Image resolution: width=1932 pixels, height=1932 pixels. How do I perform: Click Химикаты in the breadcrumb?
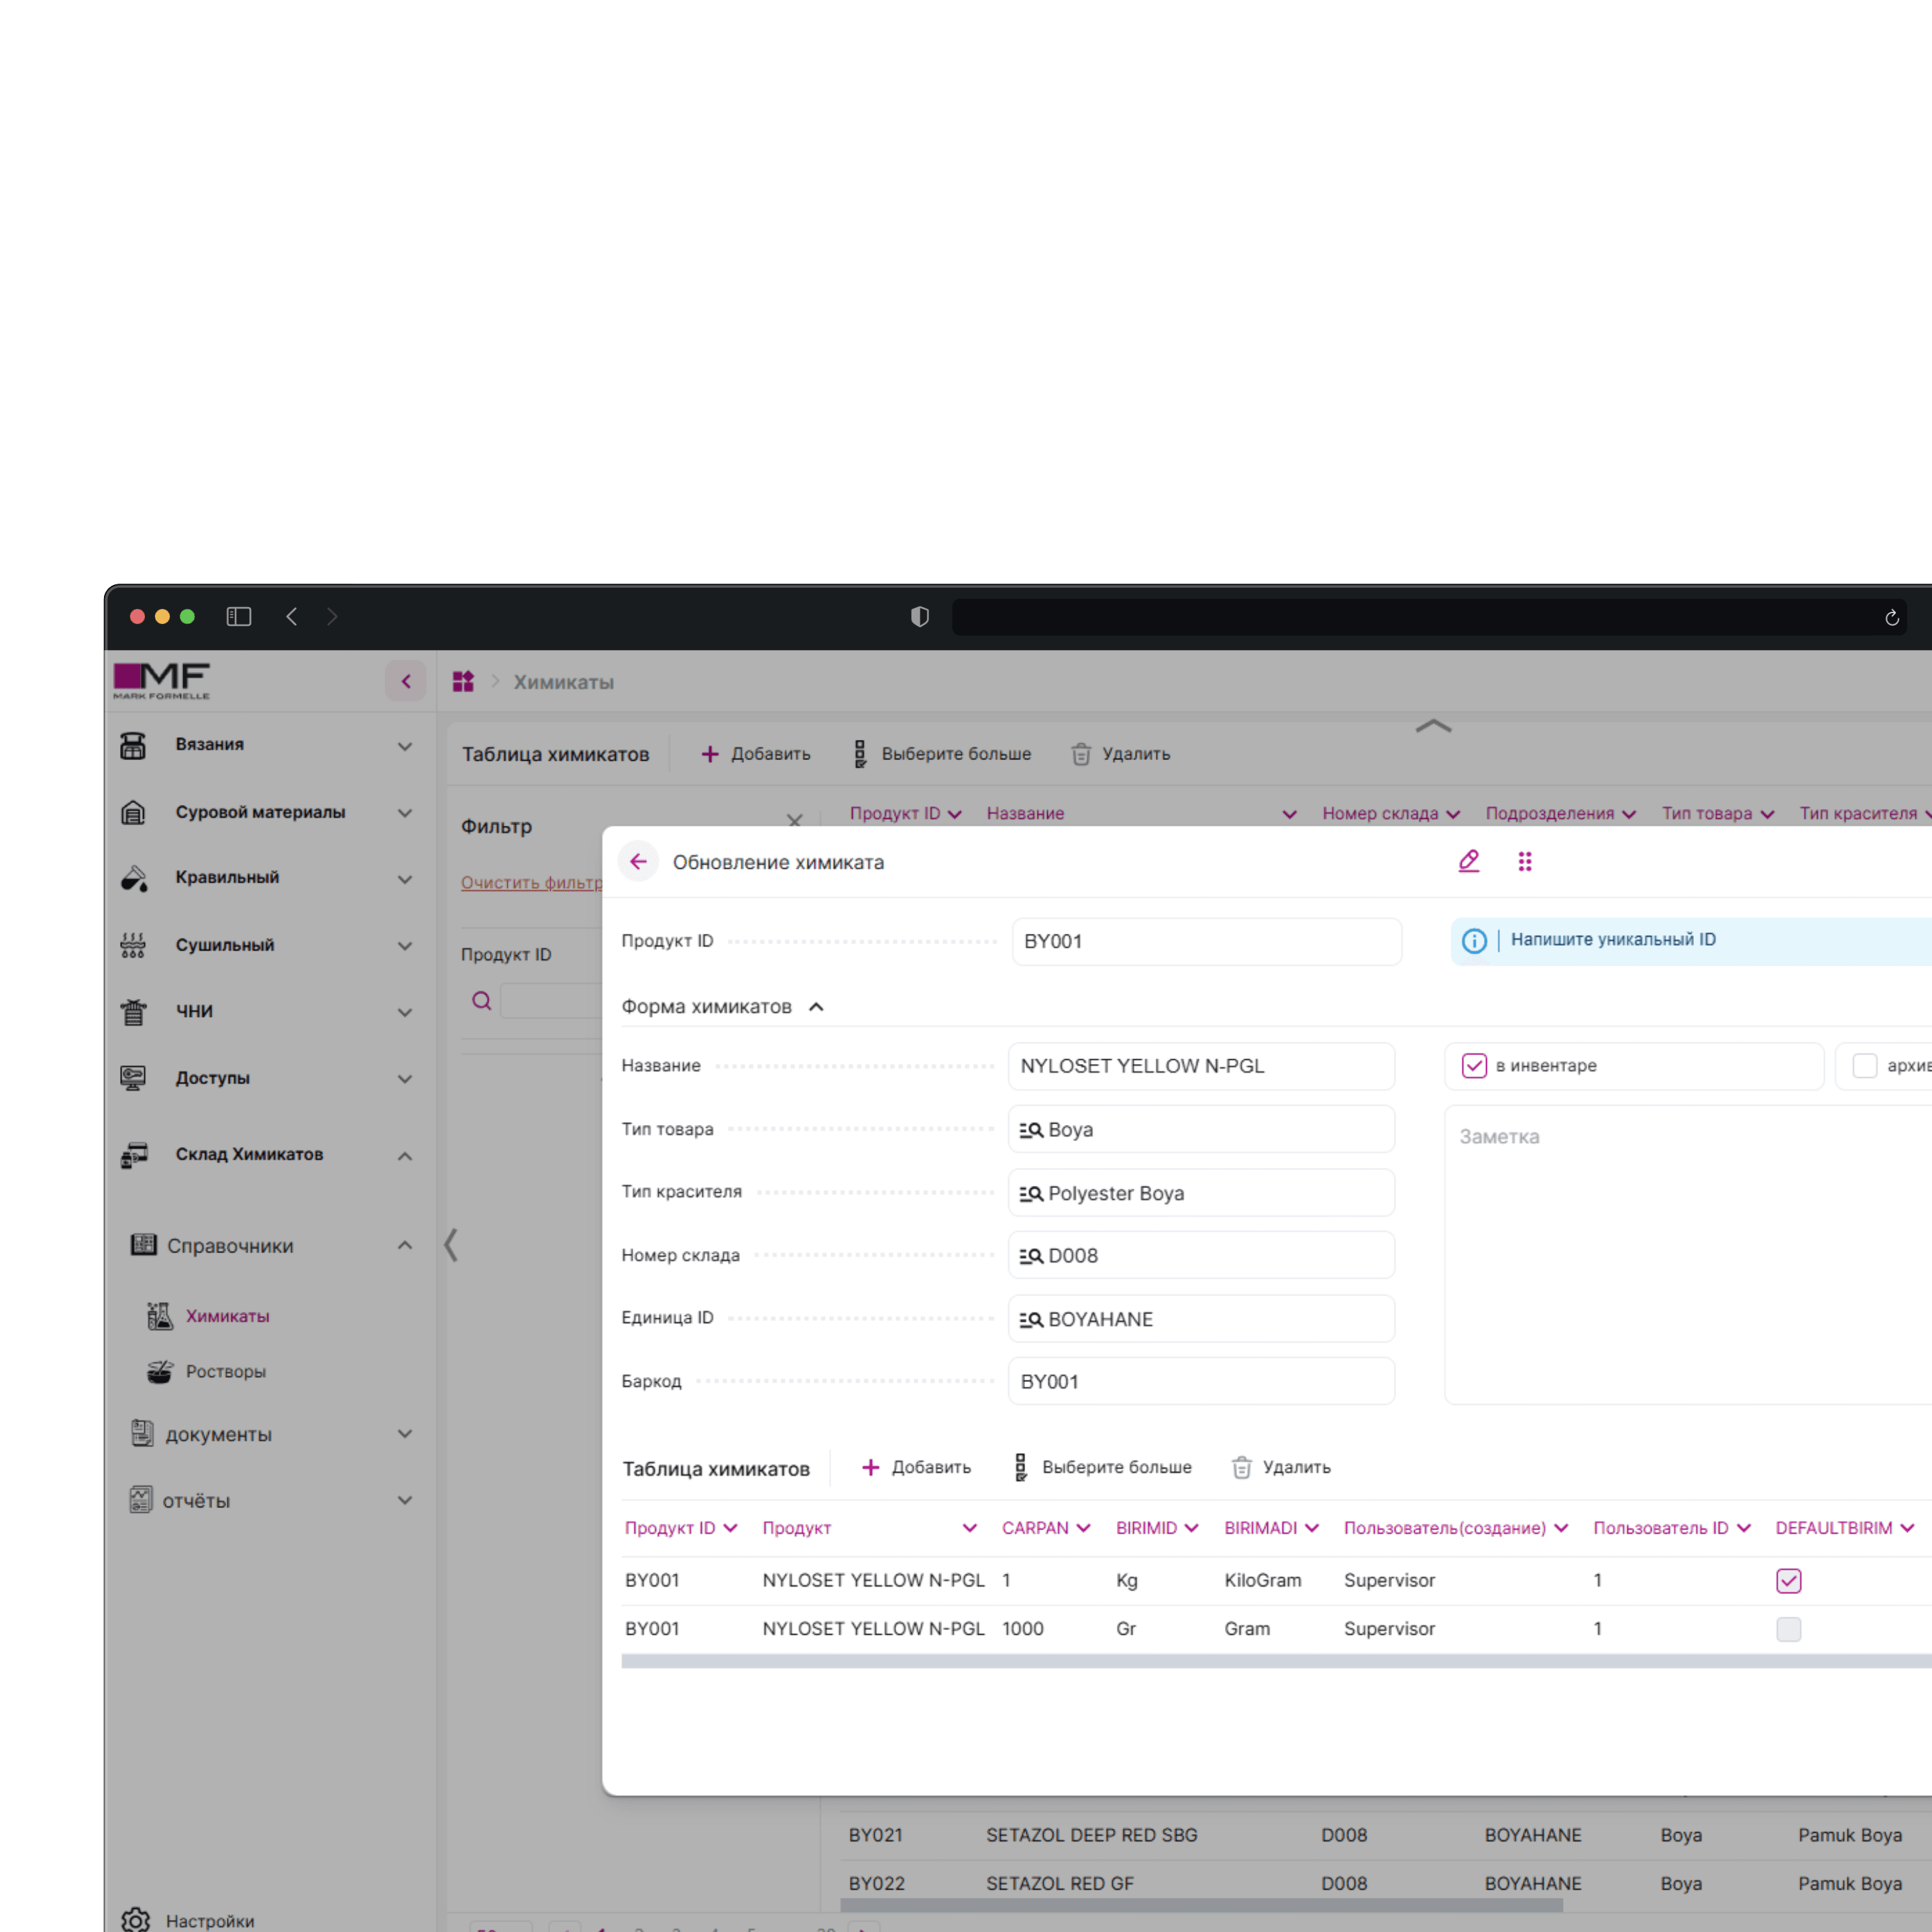(564, 682)
